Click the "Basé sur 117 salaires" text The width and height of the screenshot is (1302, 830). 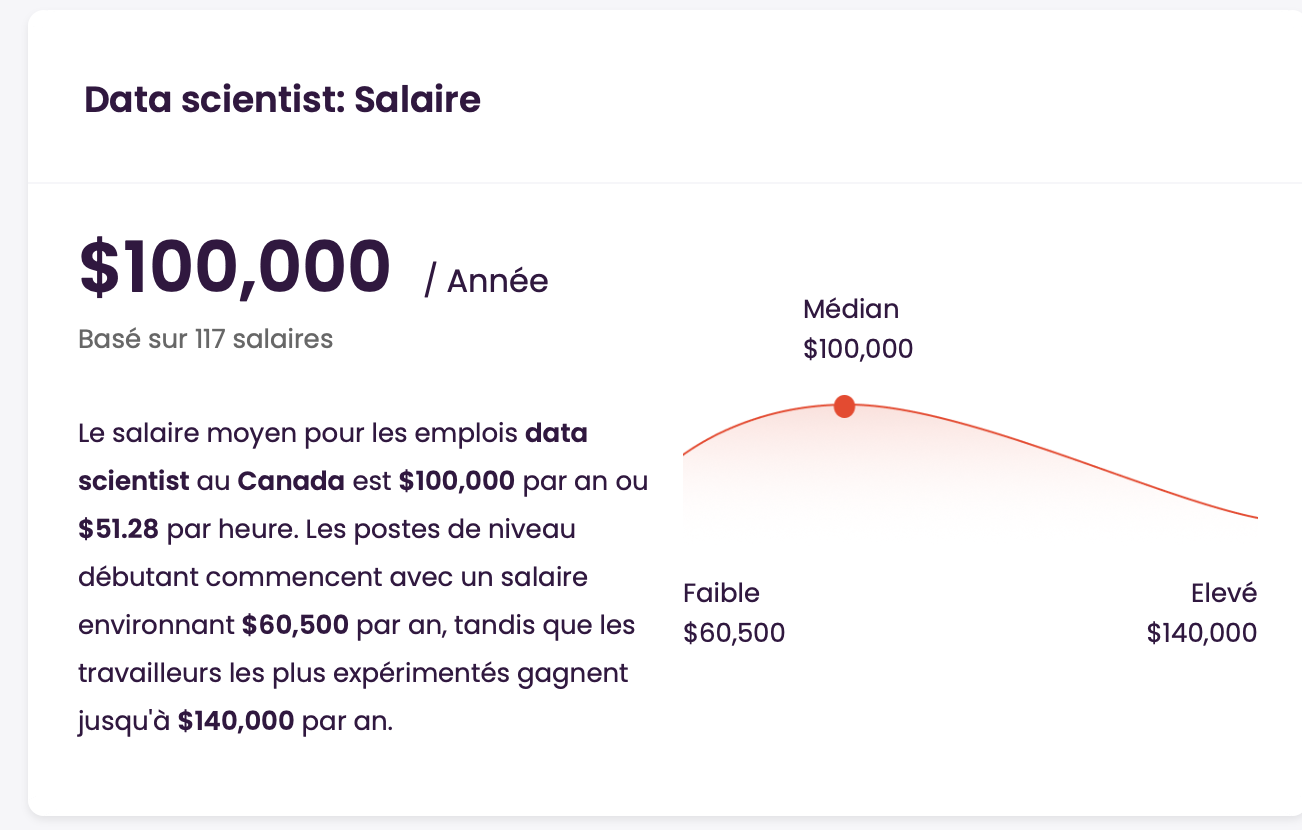pos(205,339)
